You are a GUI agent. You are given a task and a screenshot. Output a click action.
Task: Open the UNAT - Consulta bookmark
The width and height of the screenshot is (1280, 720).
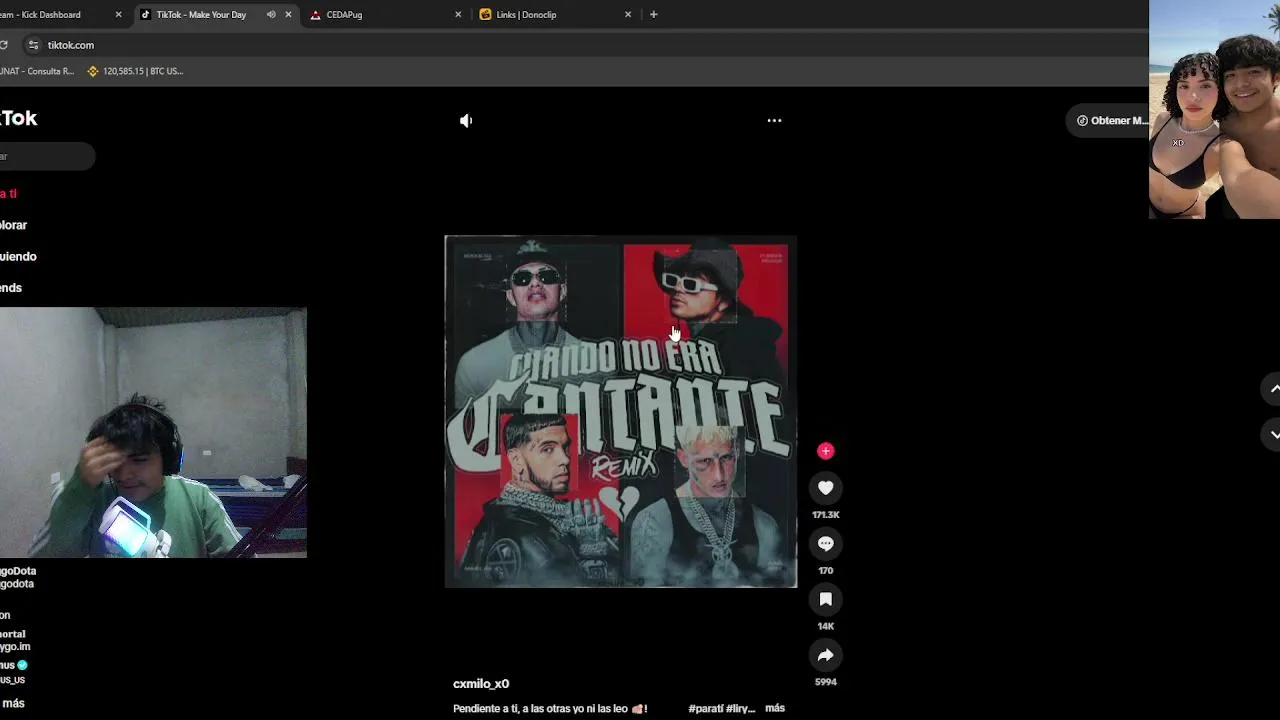pos(37,71)
